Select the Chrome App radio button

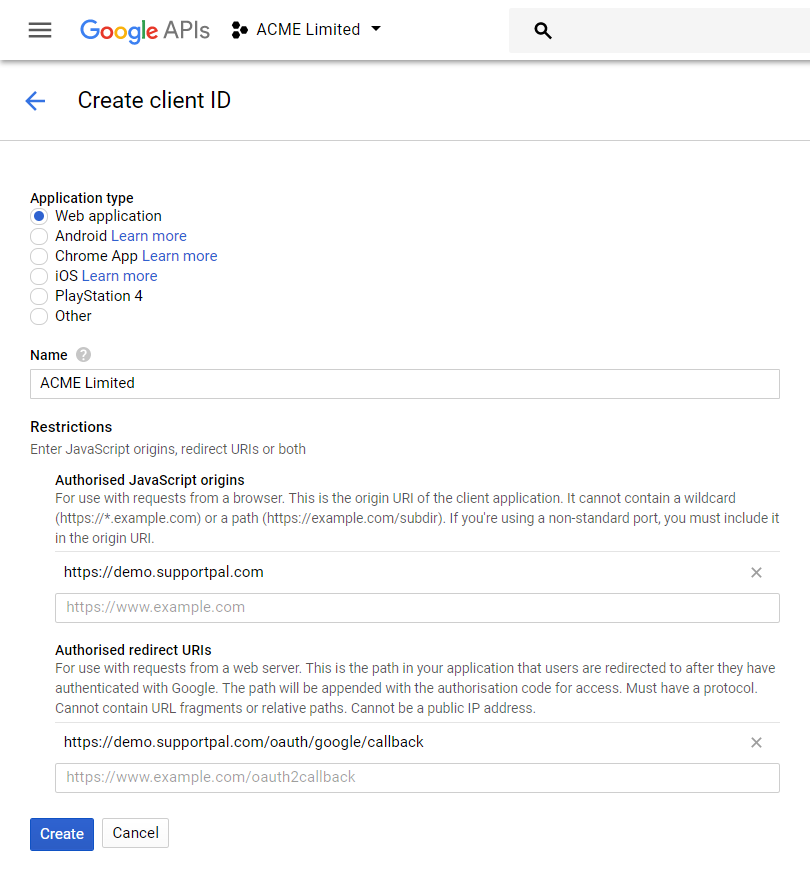point(39,256)
